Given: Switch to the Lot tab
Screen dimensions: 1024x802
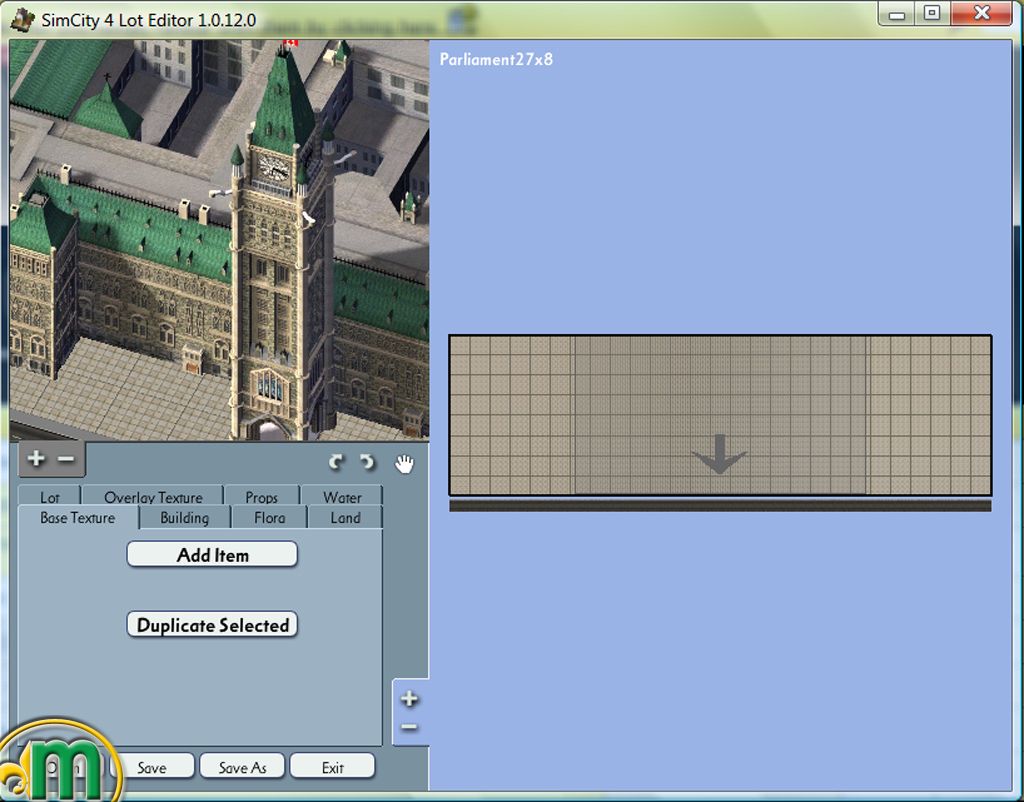Looking at the screenshot, I should point(50,496).
